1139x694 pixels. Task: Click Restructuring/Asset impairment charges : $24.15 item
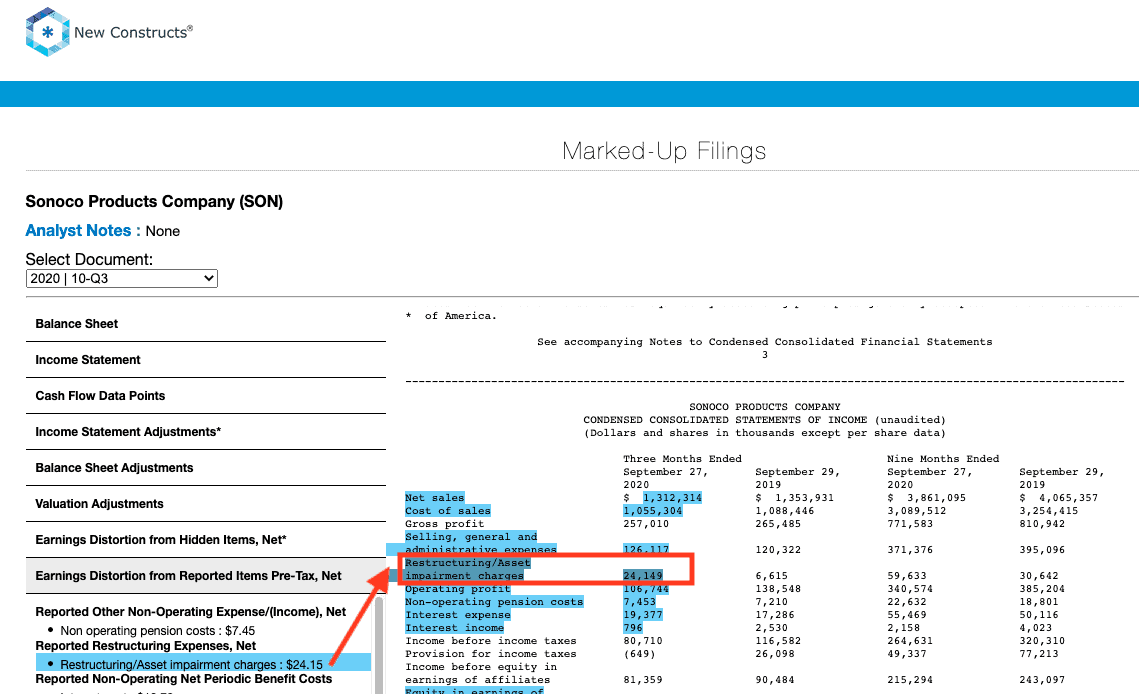[203, 662]
